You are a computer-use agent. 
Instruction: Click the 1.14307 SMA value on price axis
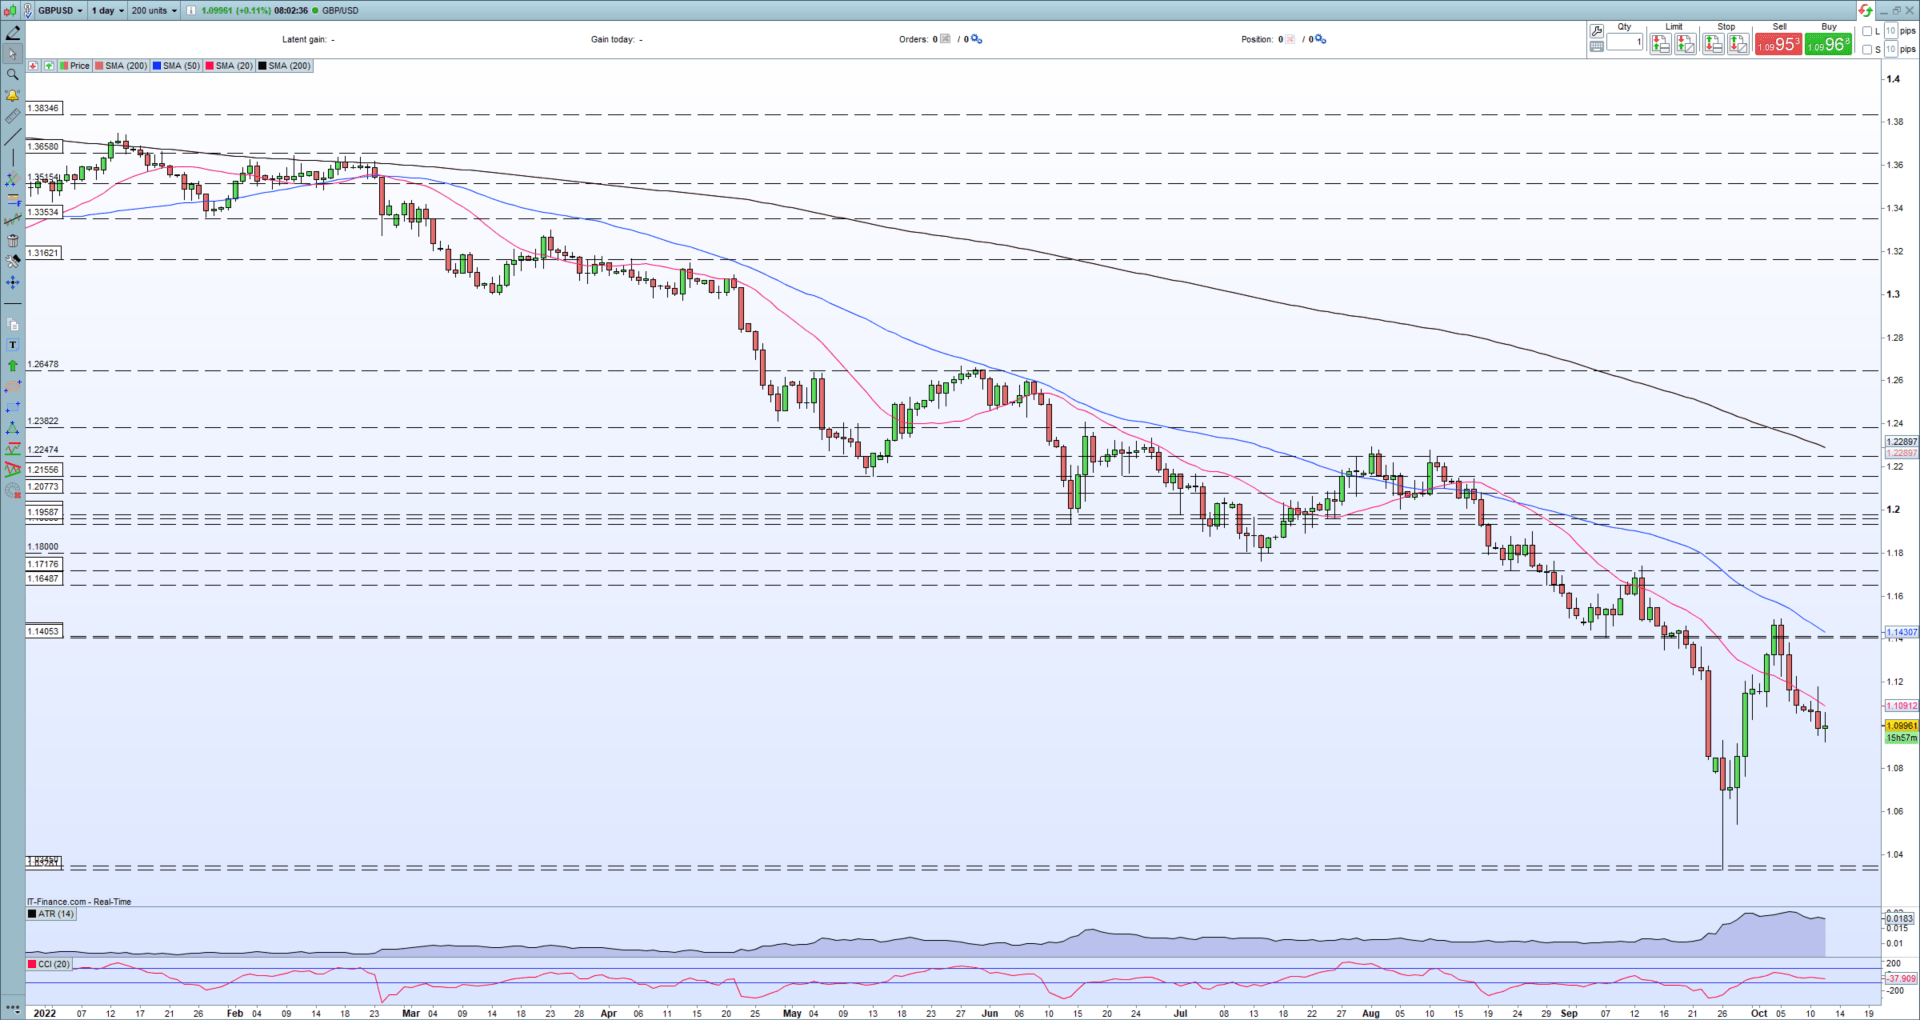pyautogui.click(x=1901, y=632)
